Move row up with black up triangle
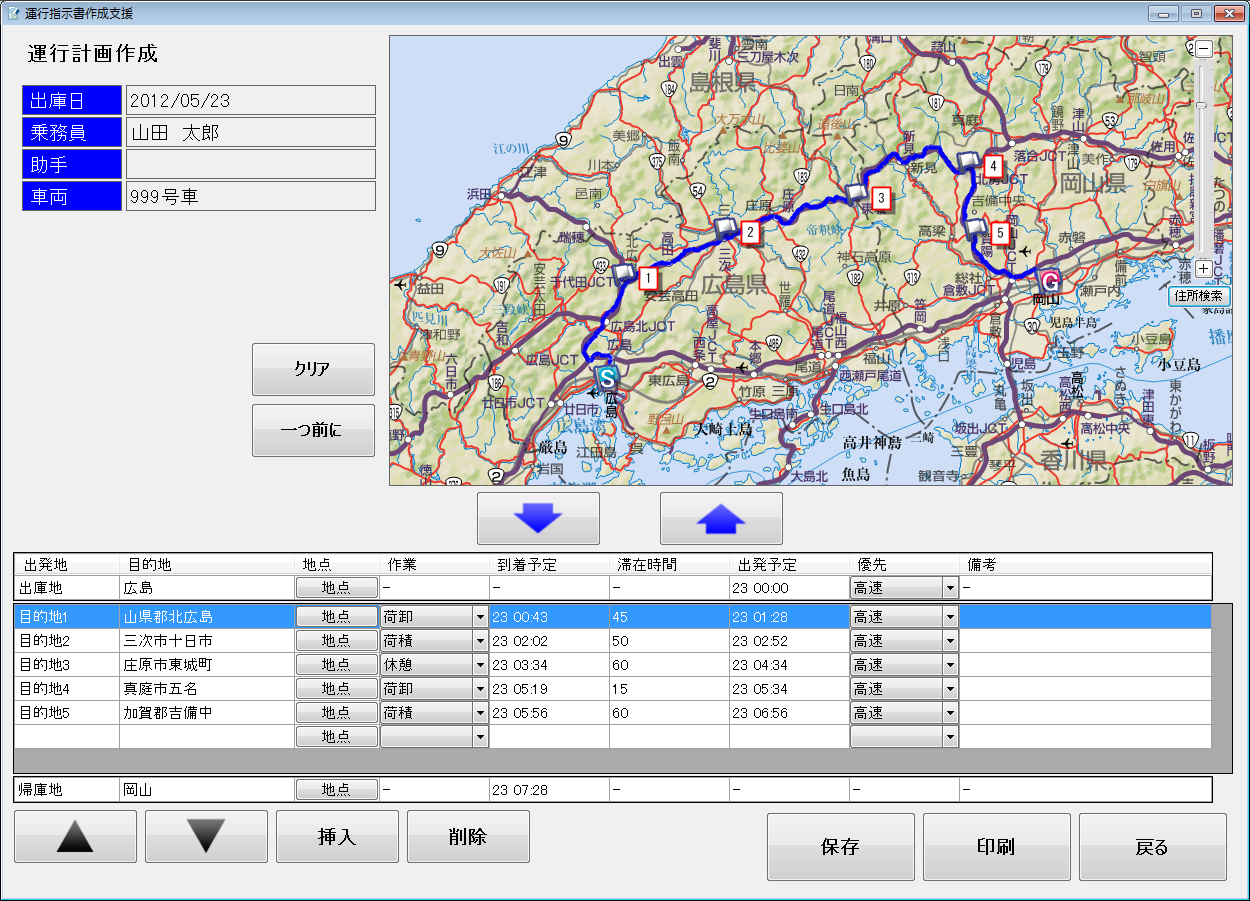Screen dimensions: 1250x901 point(76,836)
